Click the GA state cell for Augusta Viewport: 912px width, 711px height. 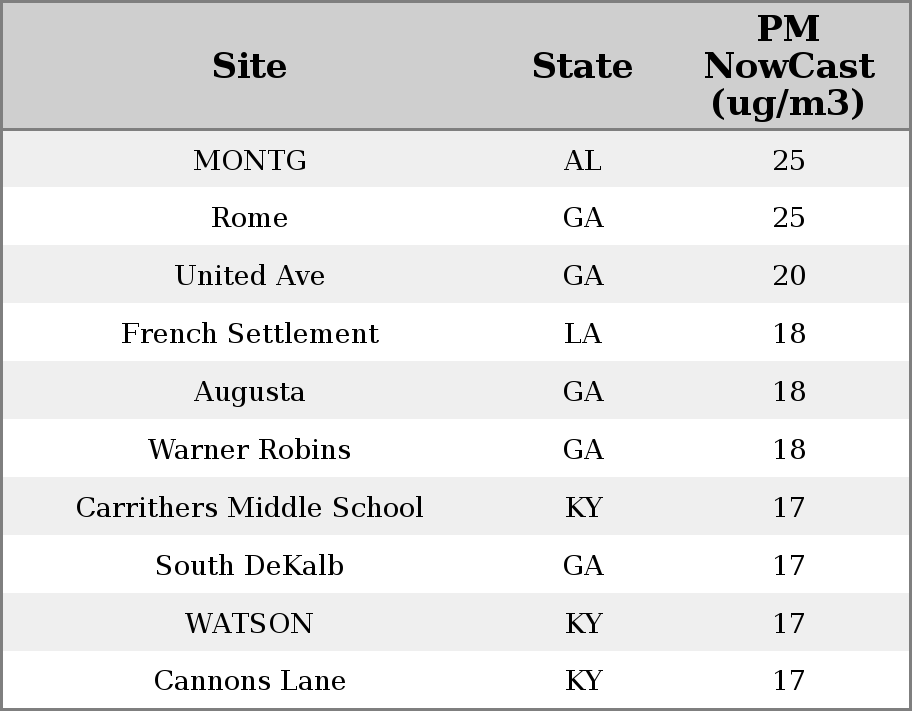pyautogui.click(x=583, y=391)
